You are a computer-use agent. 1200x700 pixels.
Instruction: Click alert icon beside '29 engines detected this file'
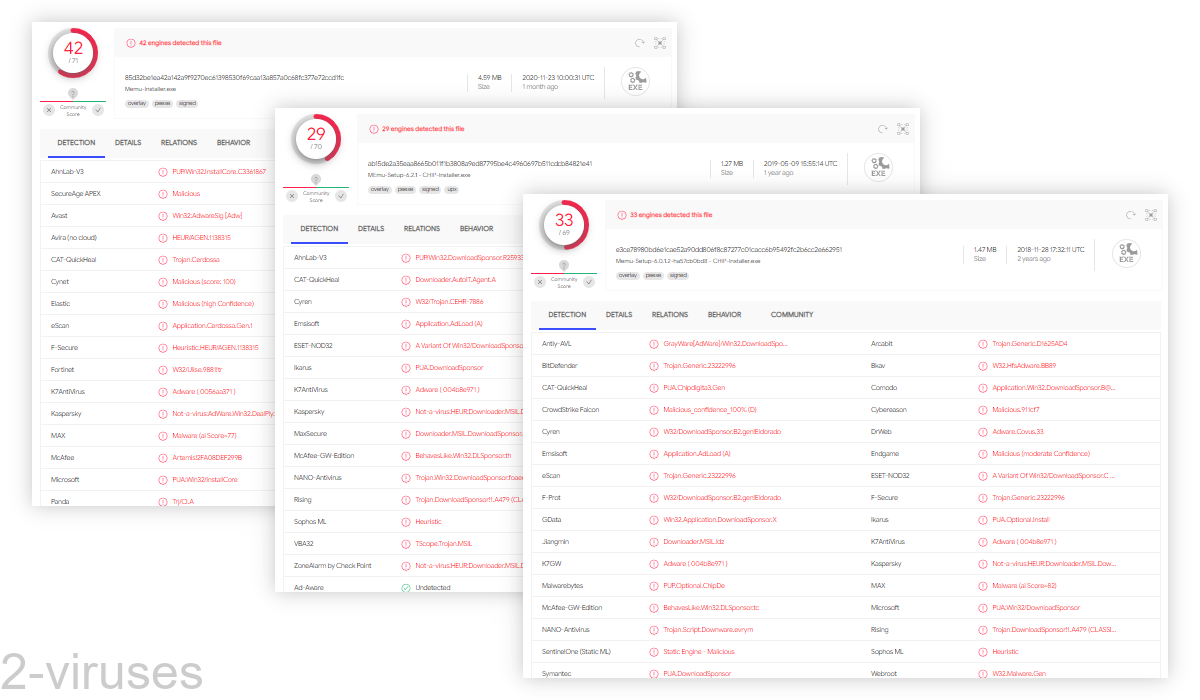click(373, 129)
